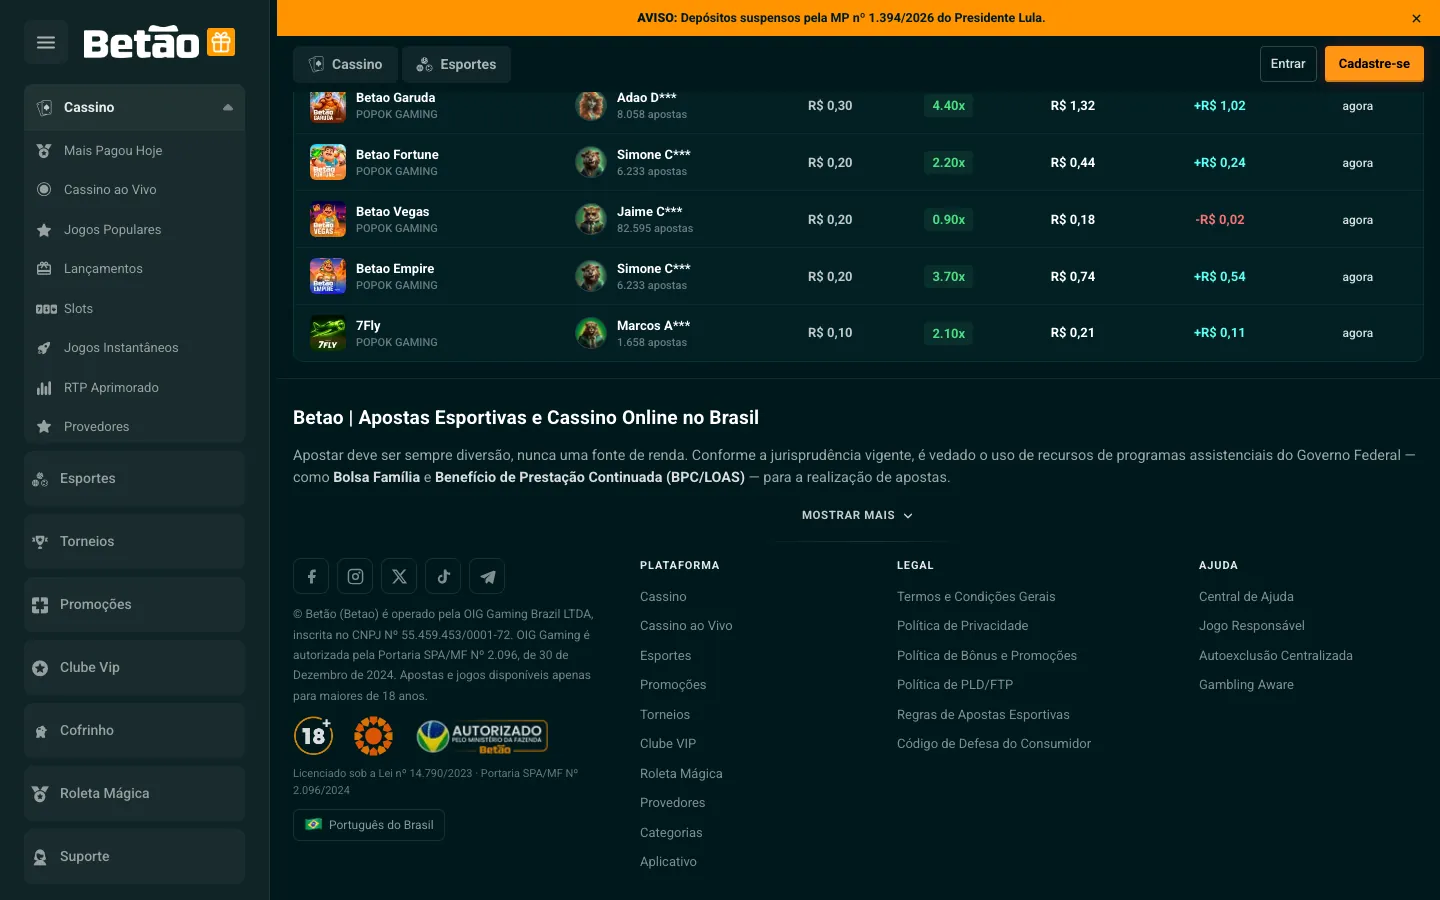The image size is (1440, 900).
Task: Open the TikTok social icon
Action: click(443, 576)
